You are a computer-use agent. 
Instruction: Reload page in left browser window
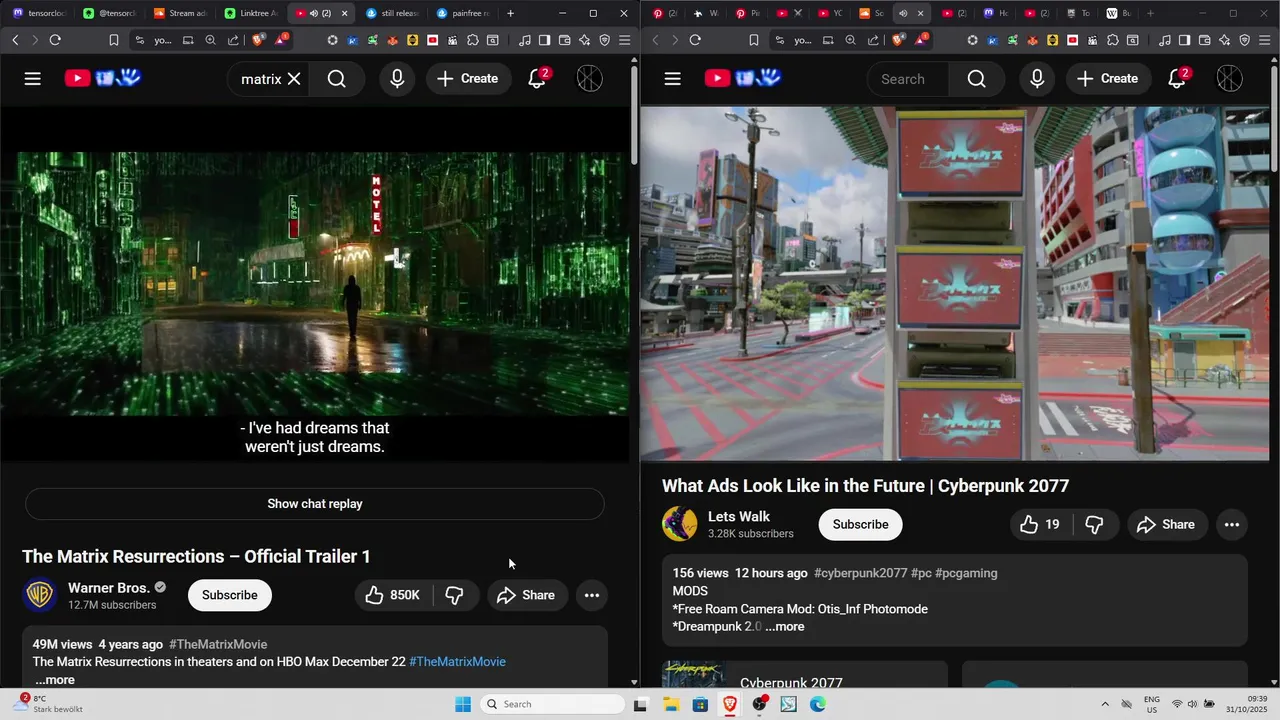(55, 40)
